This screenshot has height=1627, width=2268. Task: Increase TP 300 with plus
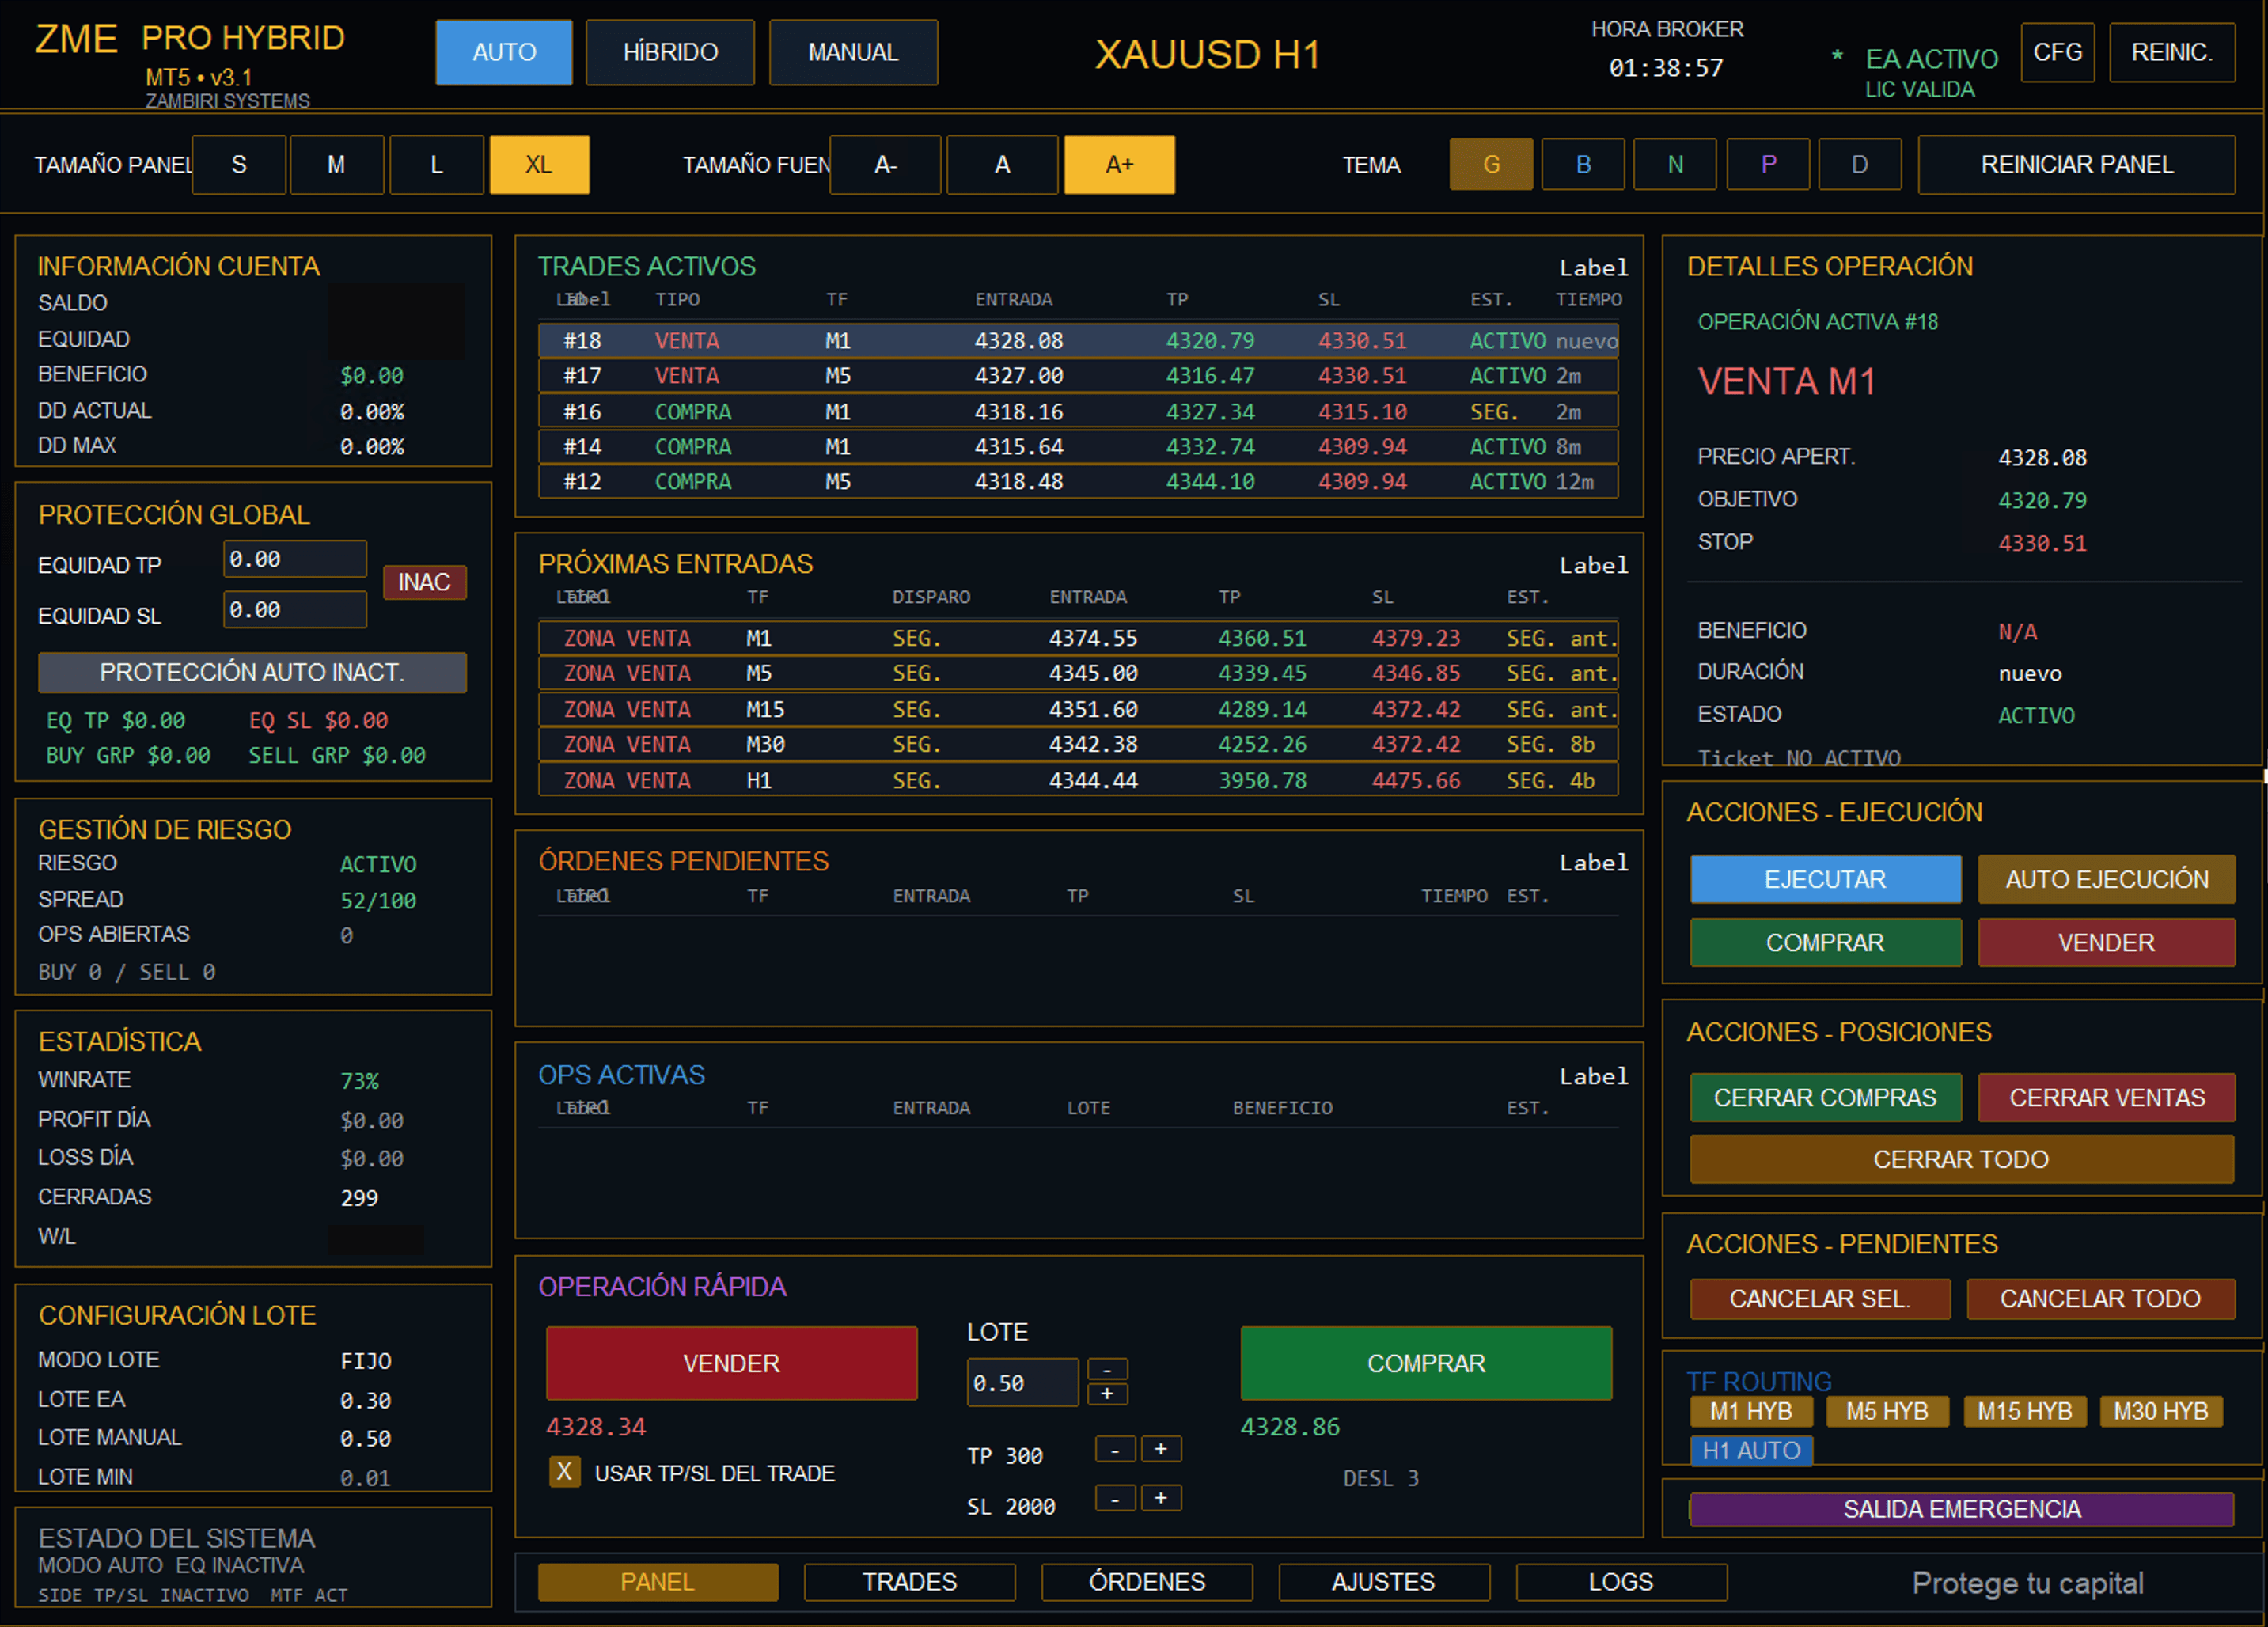point(1161,1449)
